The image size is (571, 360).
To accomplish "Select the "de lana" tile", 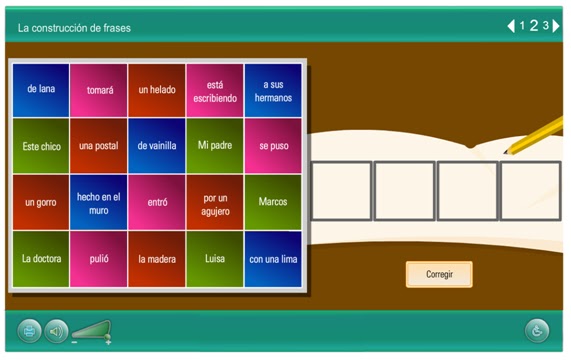I will (41, 90).
